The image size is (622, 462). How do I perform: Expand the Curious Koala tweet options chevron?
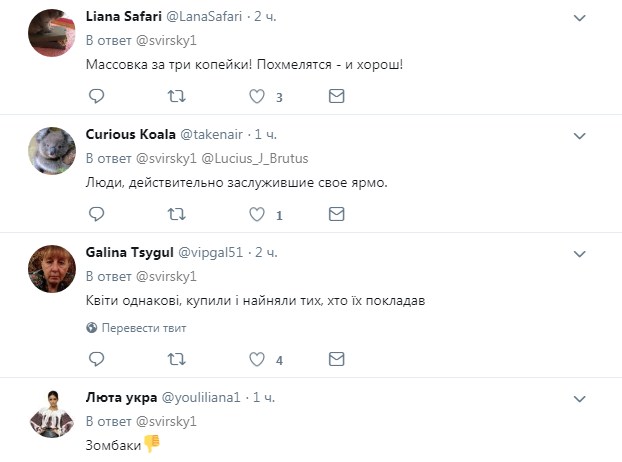click(579, 134)
